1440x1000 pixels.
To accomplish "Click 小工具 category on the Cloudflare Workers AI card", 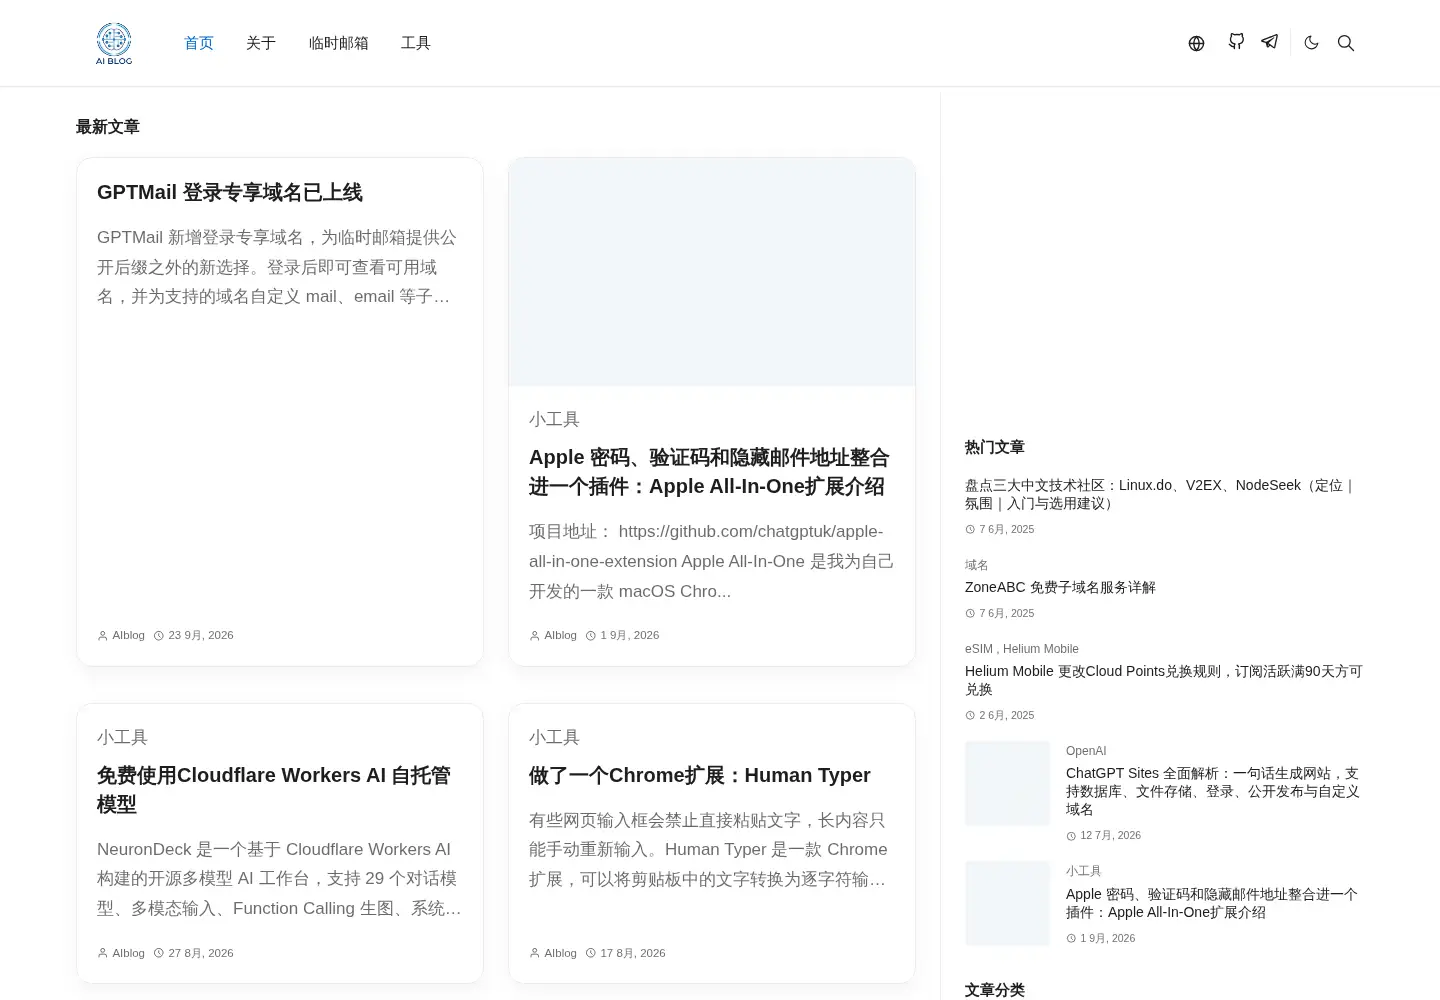I will pyautogui.click(x=122, y=737).
